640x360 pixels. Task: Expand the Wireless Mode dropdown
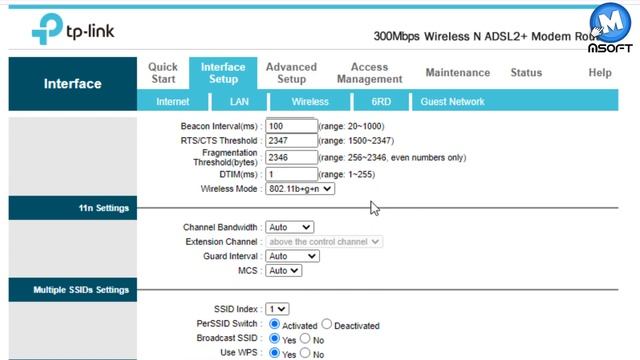coord(300,189)
